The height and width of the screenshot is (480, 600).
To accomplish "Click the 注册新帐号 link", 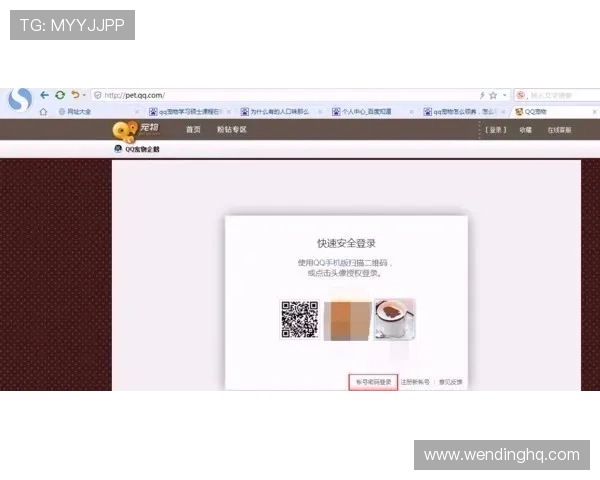I will 415,382.
